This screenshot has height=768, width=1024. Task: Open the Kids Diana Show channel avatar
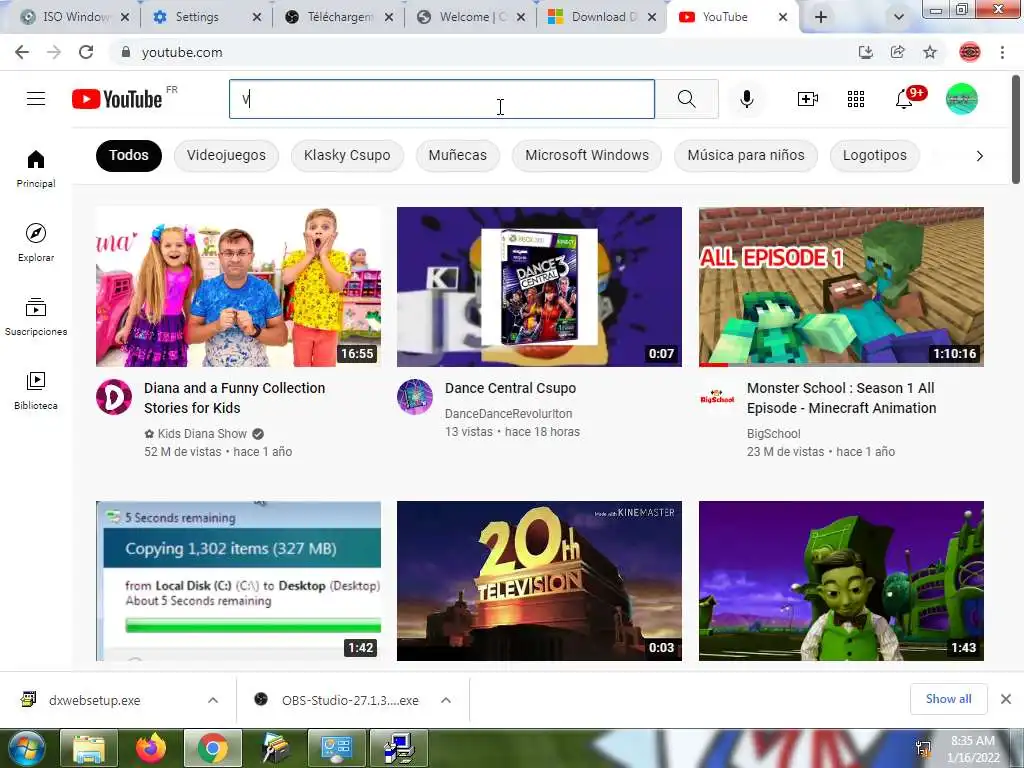coord(114,397)
